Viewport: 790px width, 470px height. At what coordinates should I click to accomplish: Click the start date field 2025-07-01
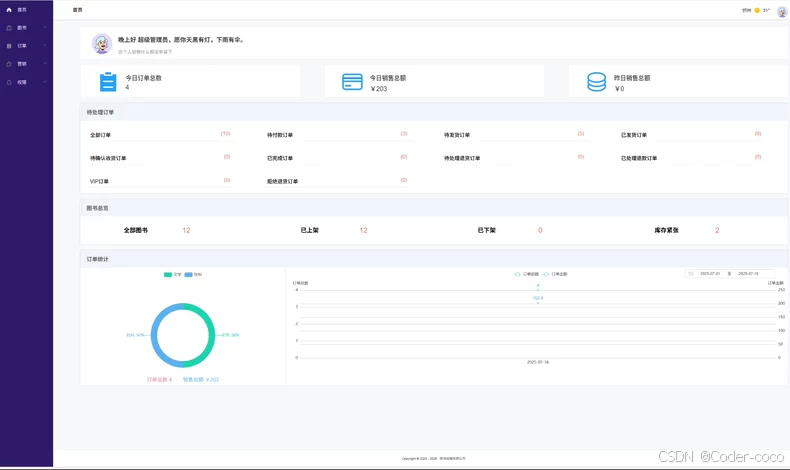tap(710, 274)
